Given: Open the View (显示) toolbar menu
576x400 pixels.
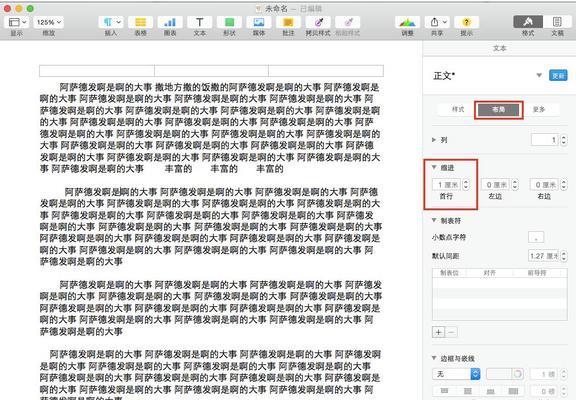Looking at the screenshot, I should (x=17, y=22).
